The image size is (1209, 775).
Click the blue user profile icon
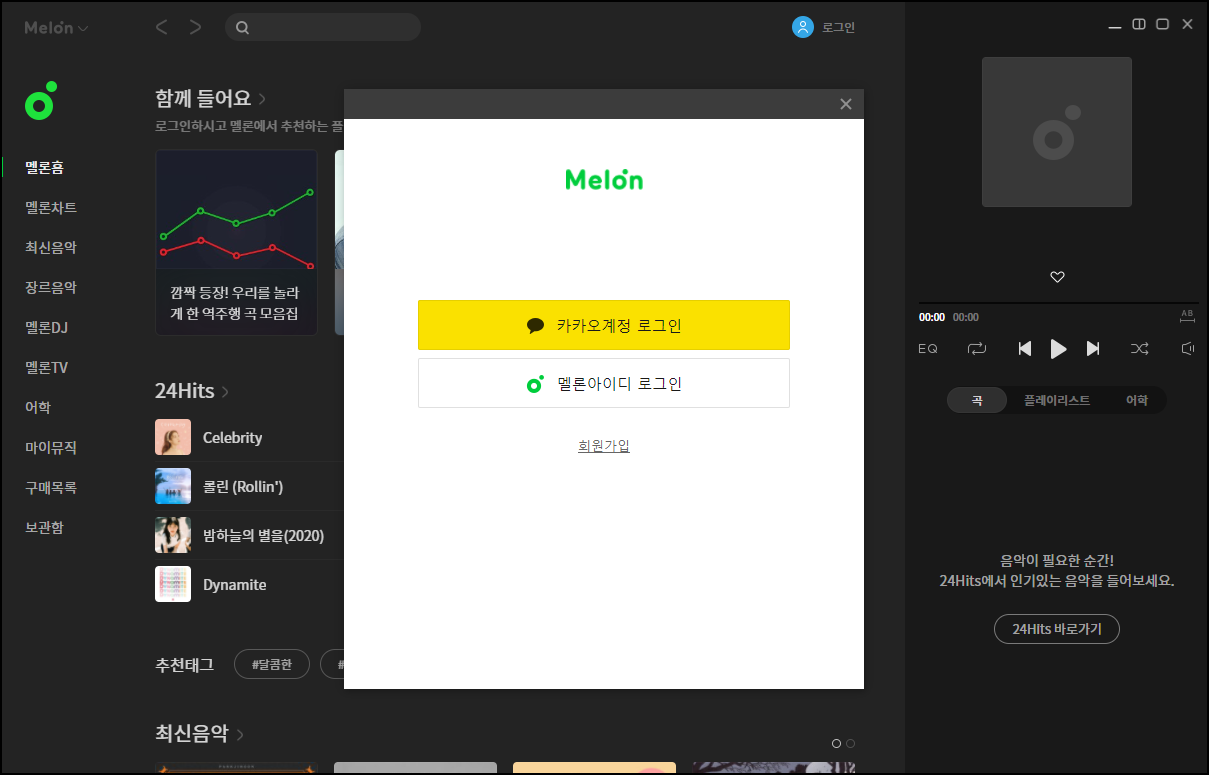coord(802,27)
